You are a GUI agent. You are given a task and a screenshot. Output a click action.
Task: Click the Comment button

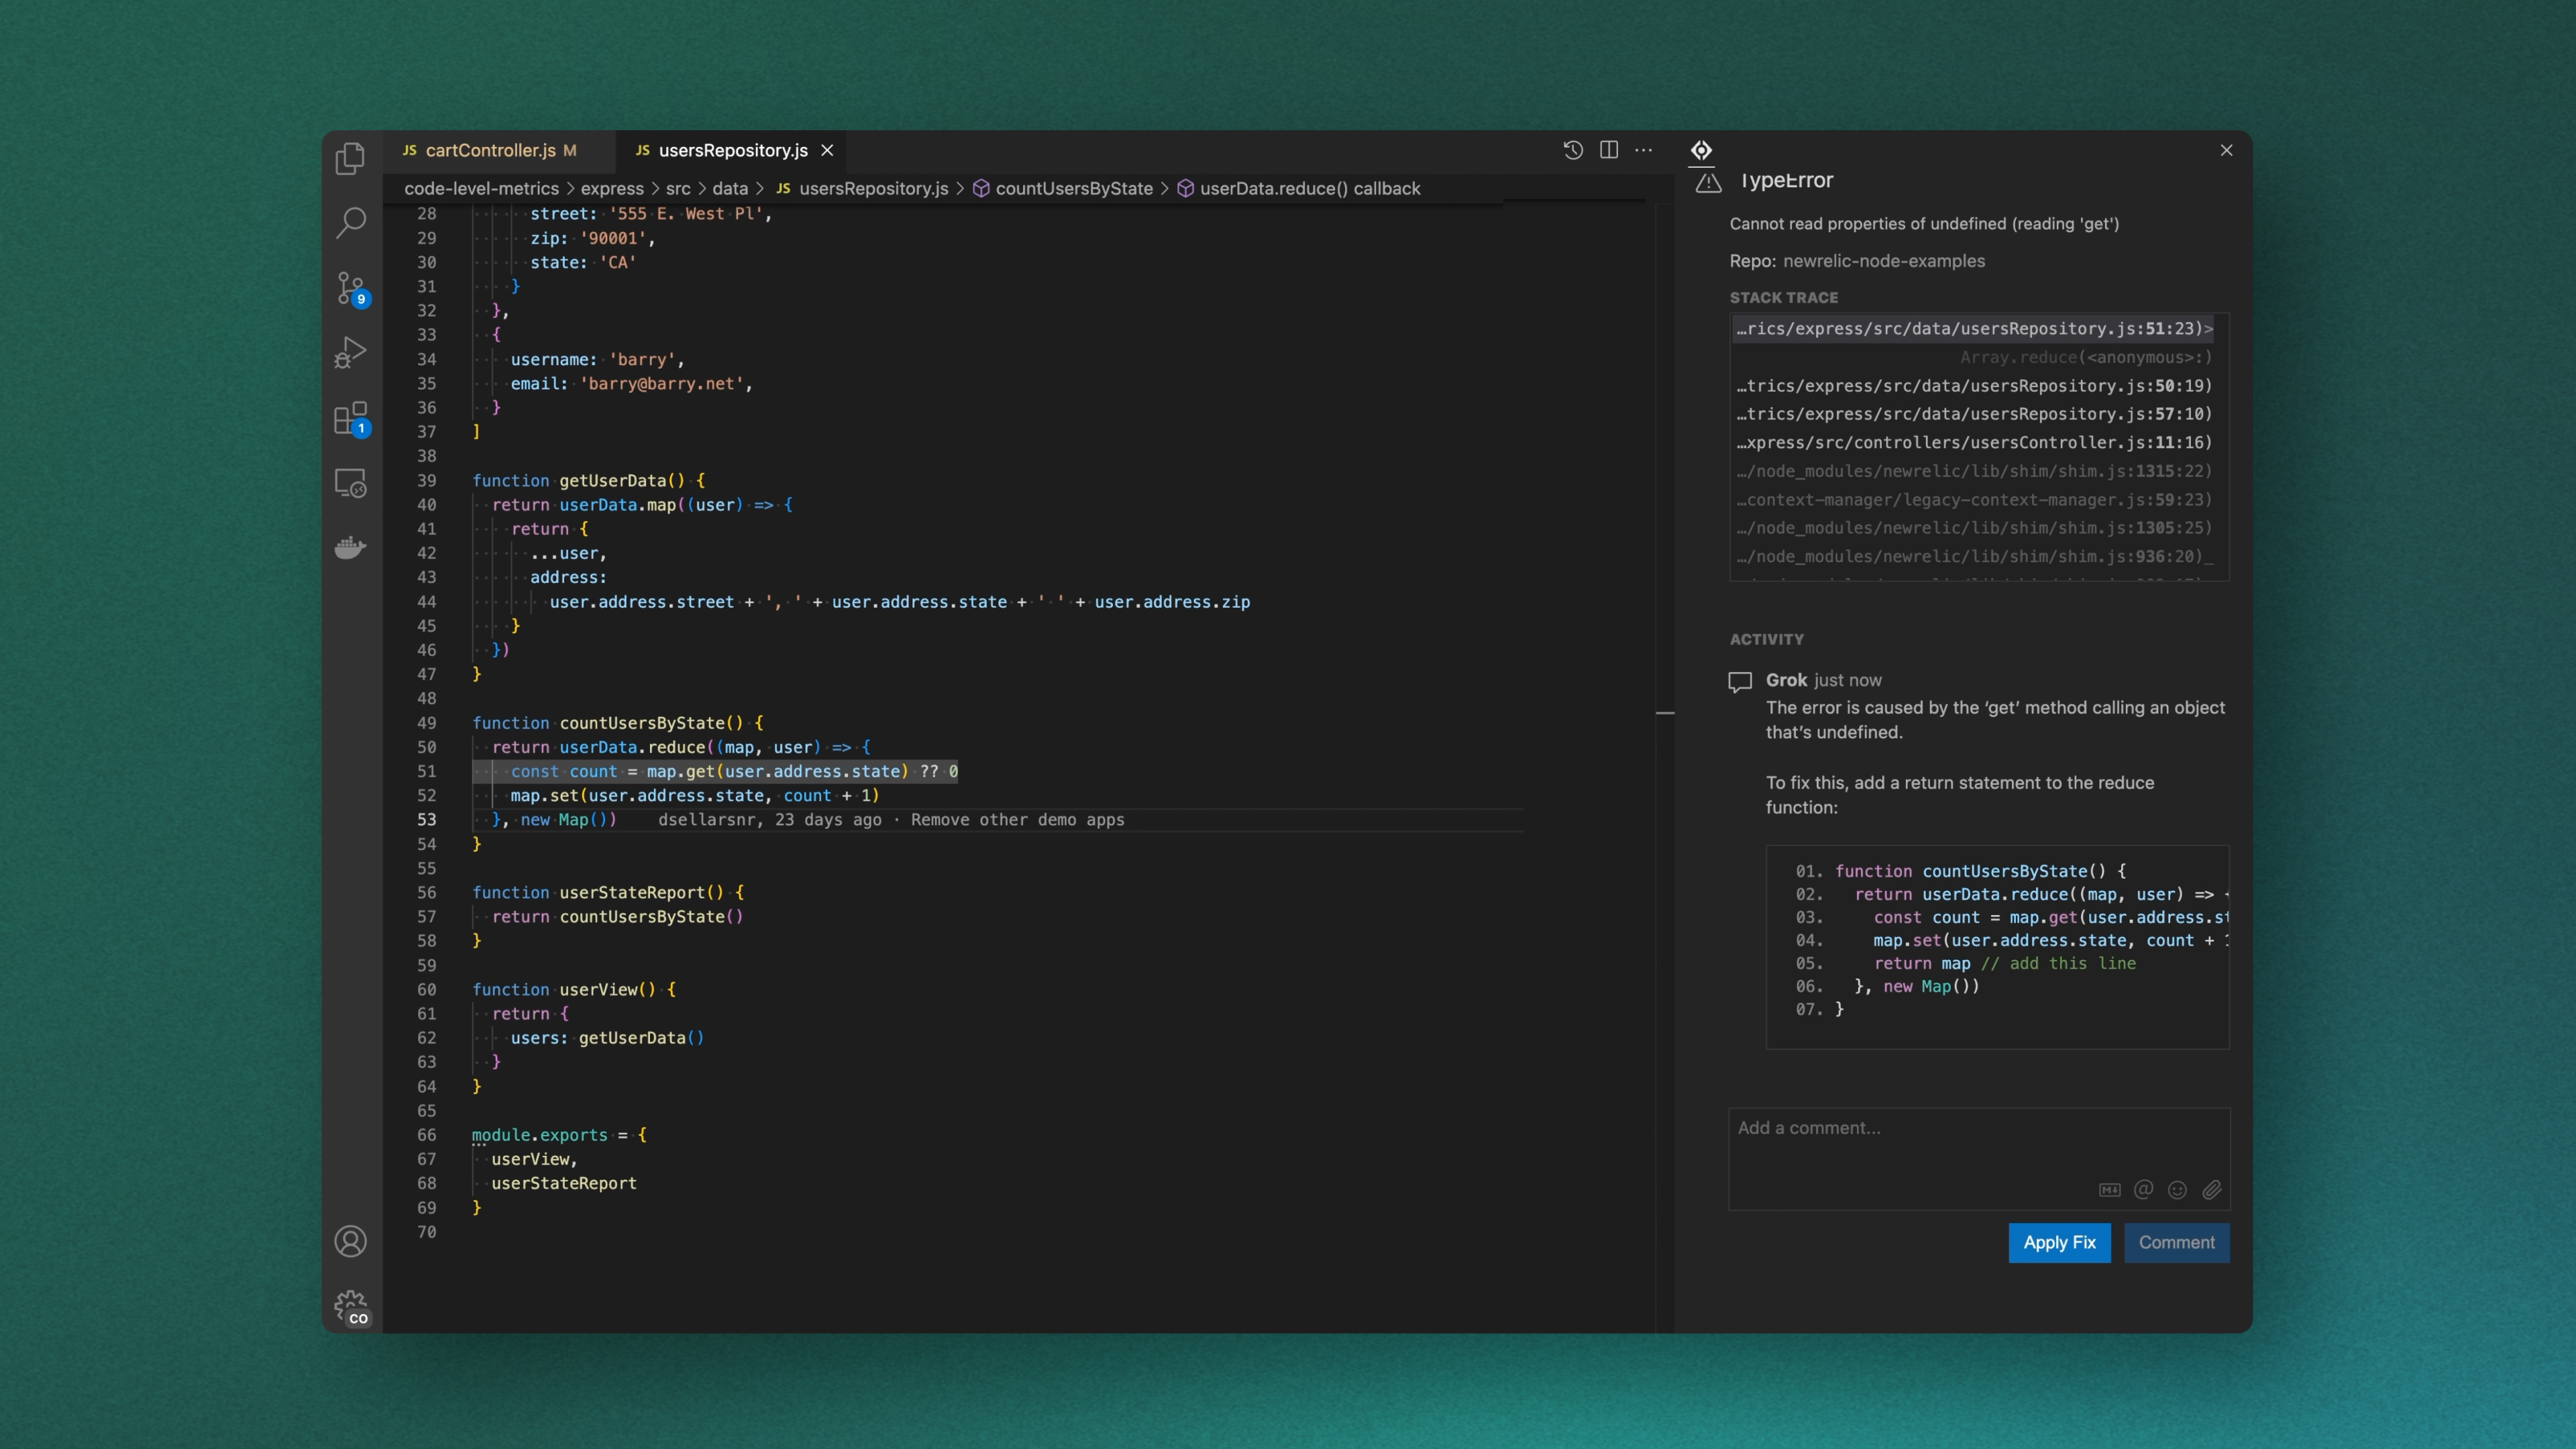tap(2176, 1242)
